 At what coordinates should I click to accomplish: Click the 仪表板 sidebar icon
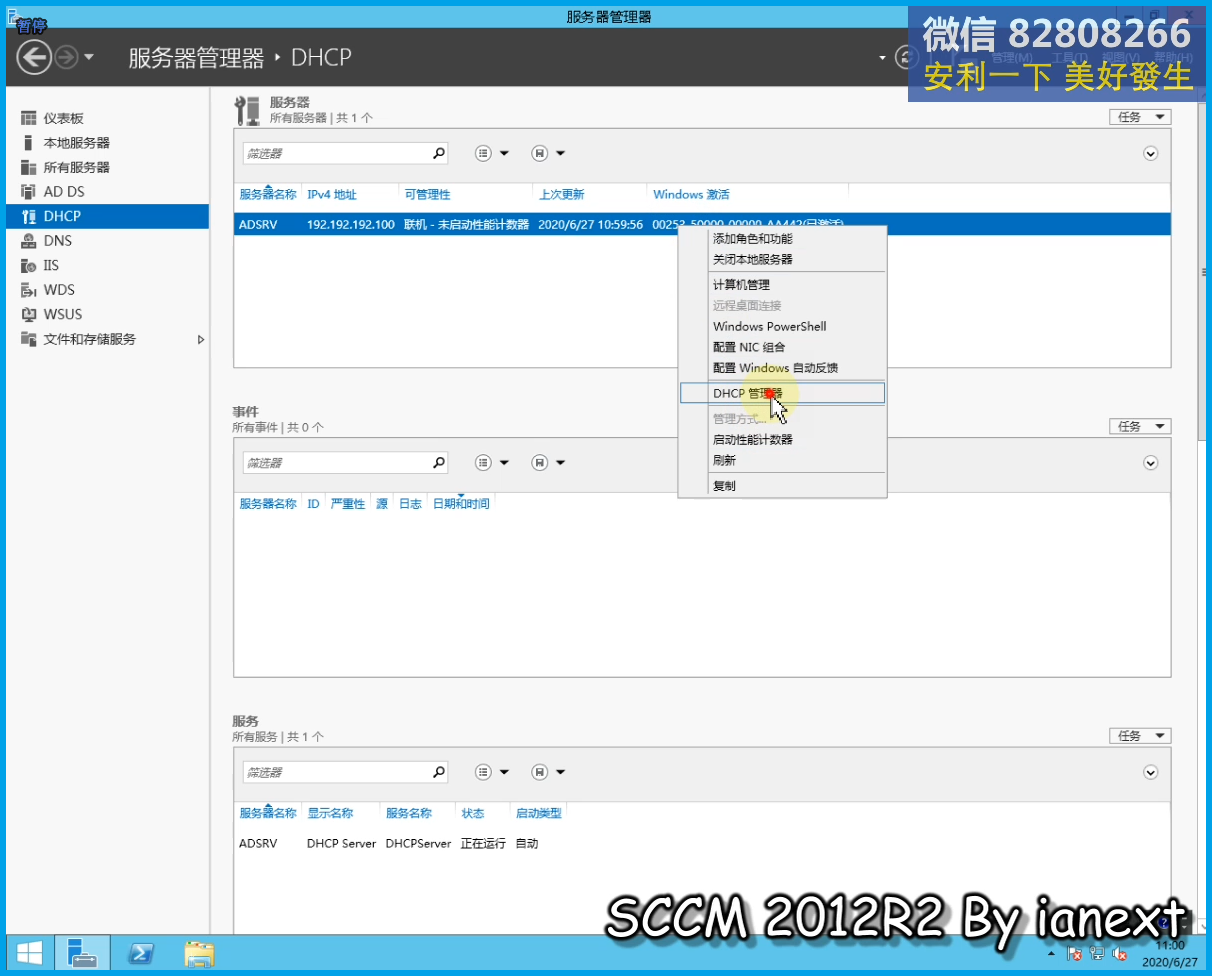pyautogui.click(x=28, y=118)
